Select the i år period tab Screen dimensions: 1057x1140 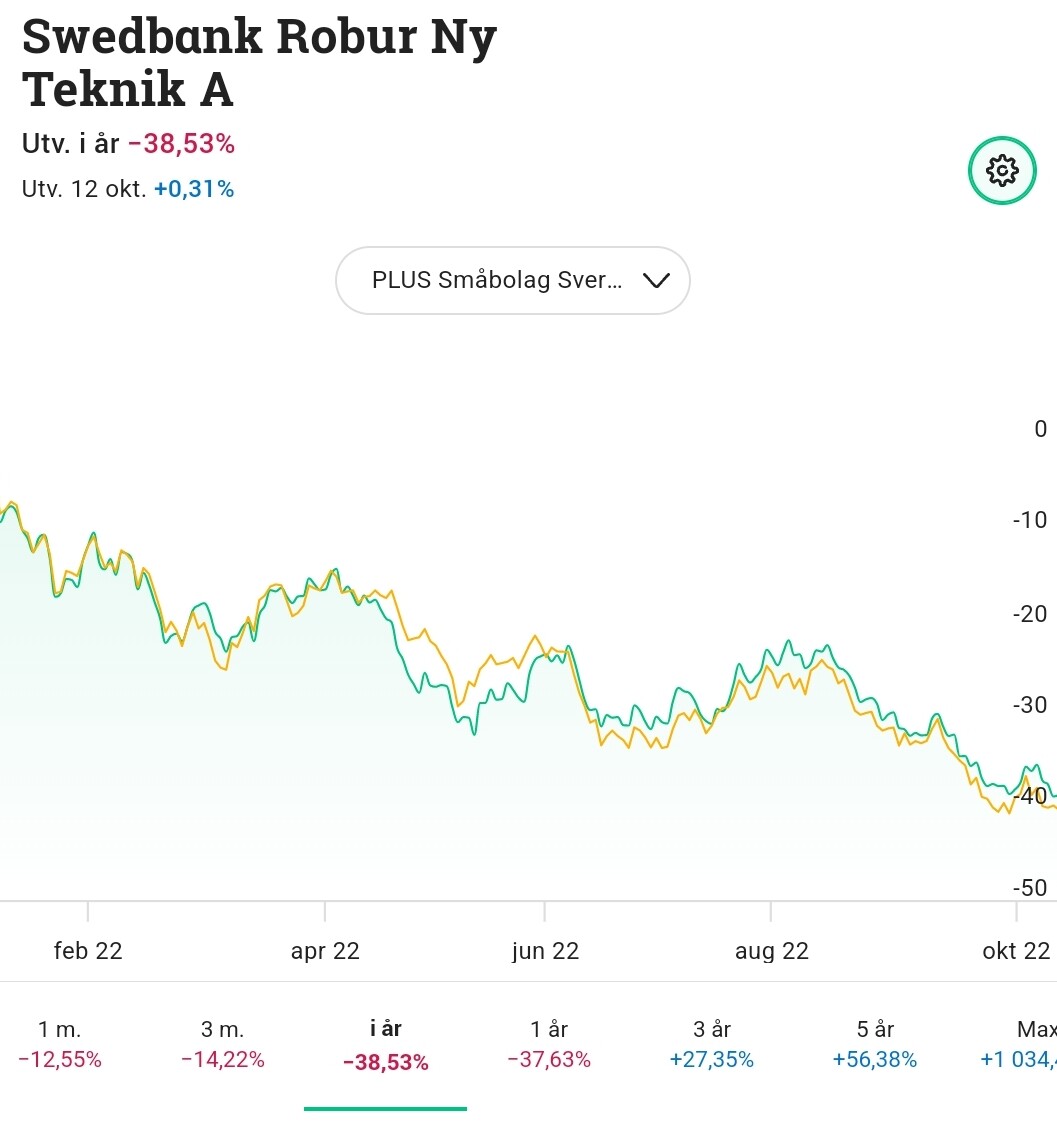pos(386,1045)
